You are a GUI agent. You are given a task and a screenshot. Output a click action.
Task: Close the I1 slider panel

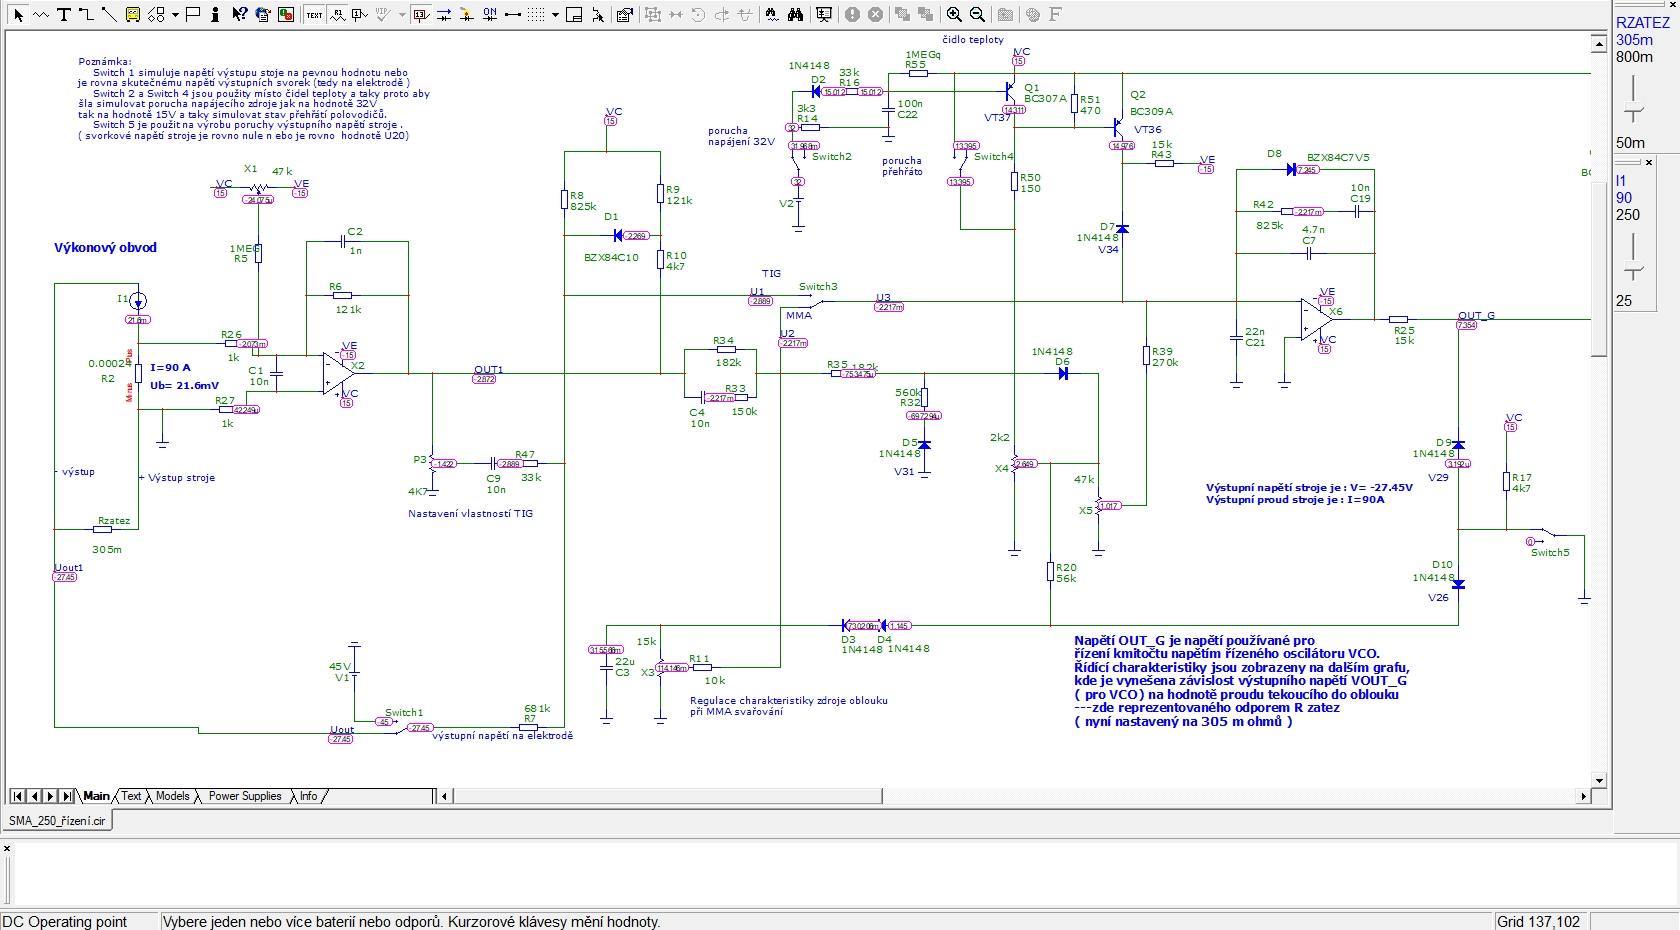pos(1649,162)
